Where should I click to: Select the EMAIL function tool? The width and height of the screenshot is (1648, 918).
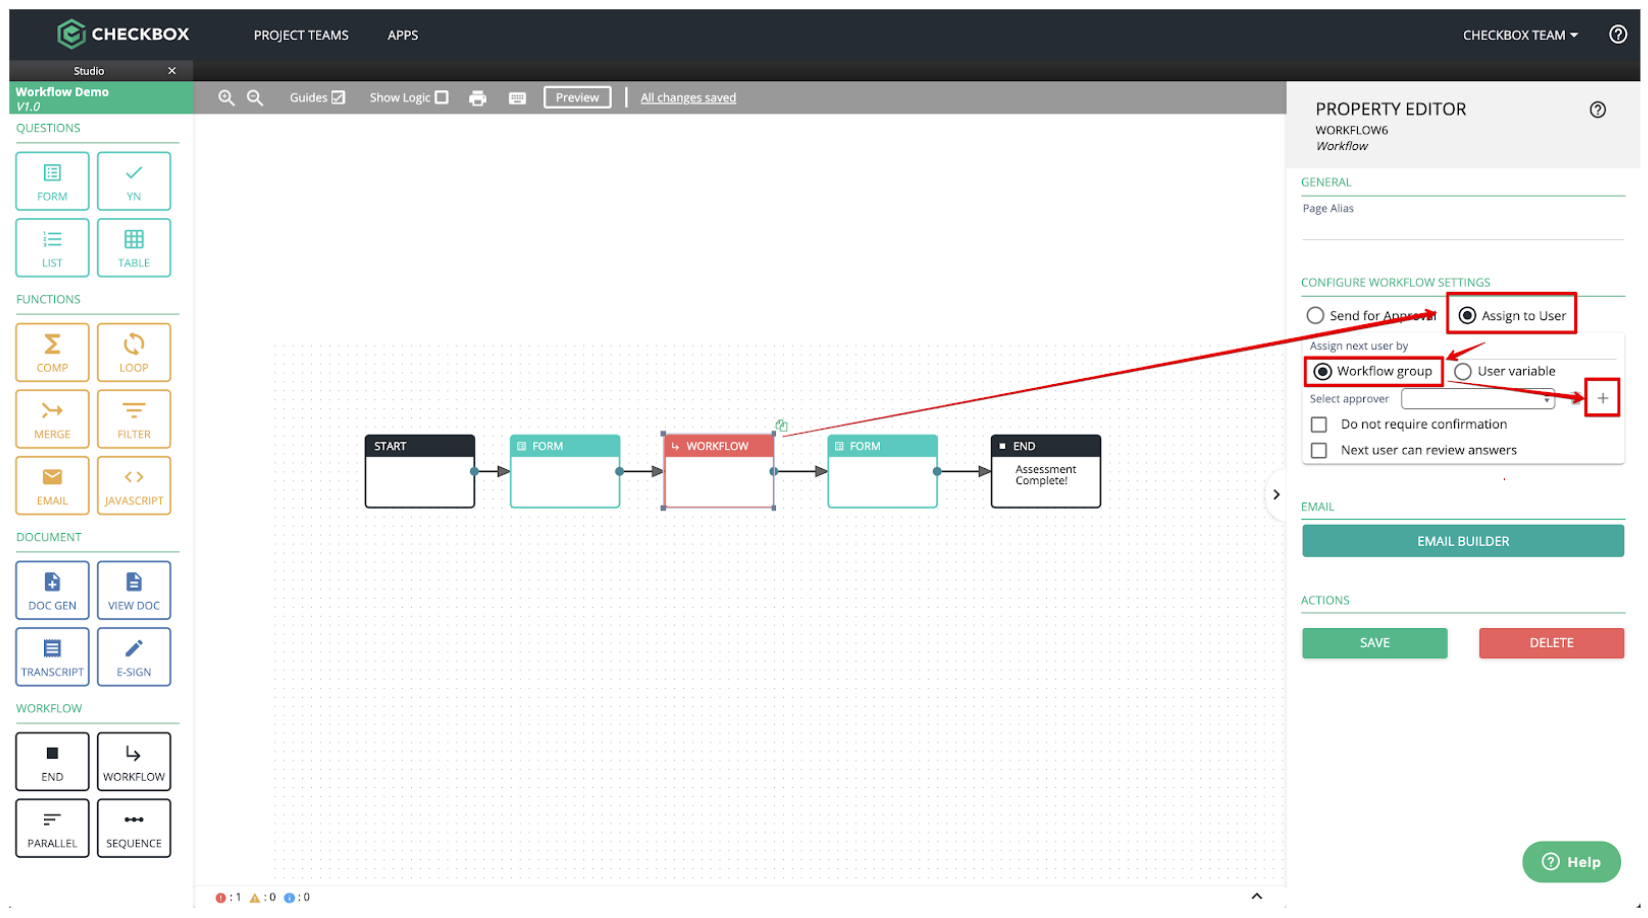coord(52,485)
